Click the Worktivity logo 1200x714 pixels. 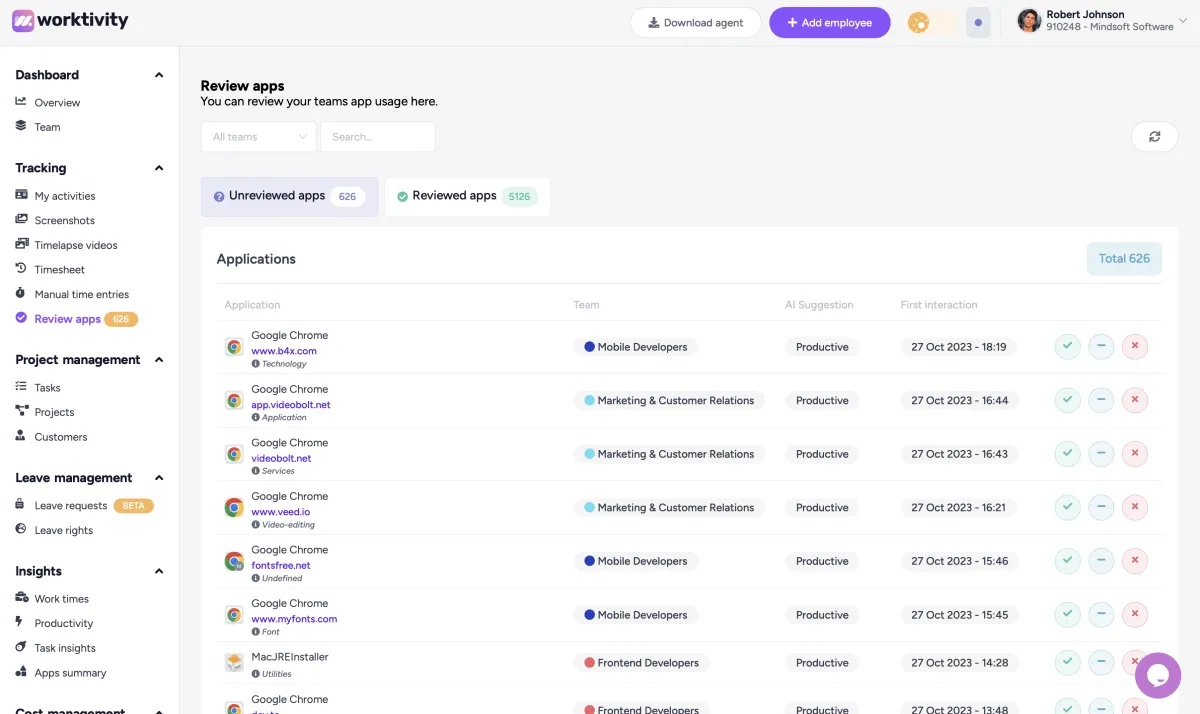(x=70, y=21)
